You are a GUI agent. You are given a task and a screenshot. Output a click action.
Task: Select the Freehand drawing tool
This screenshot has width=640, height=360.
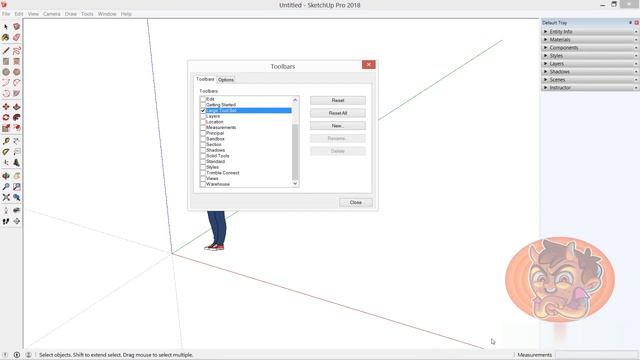coord(16,51)
